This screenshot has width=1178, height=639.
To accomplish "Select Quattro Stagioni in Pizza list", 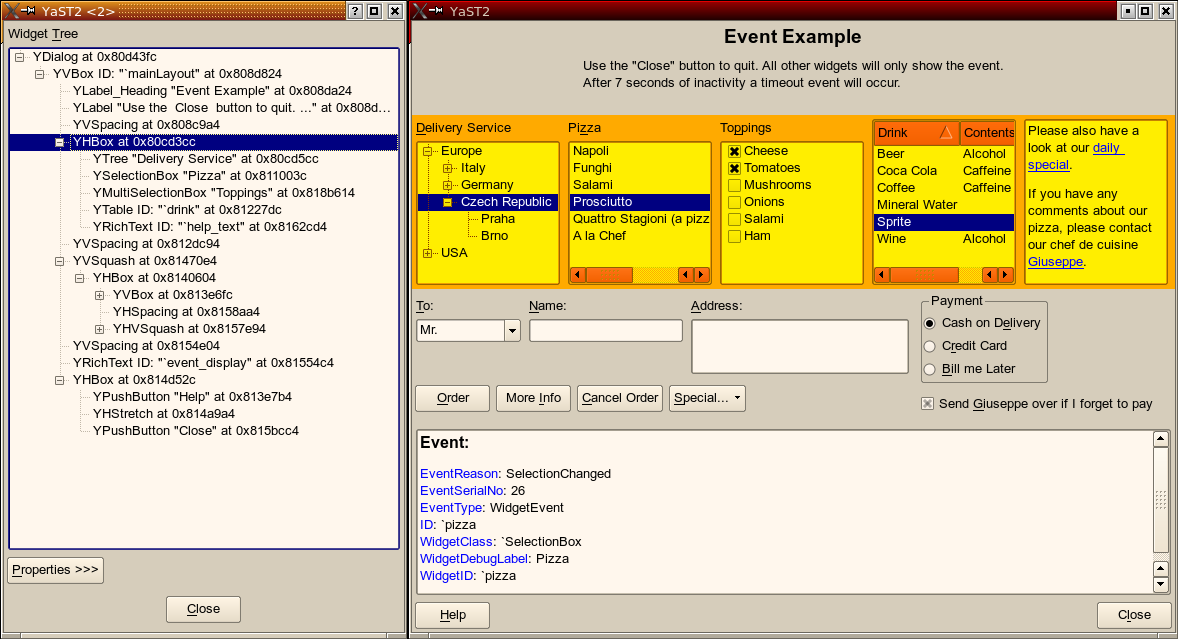I will (x=640, y=219).
